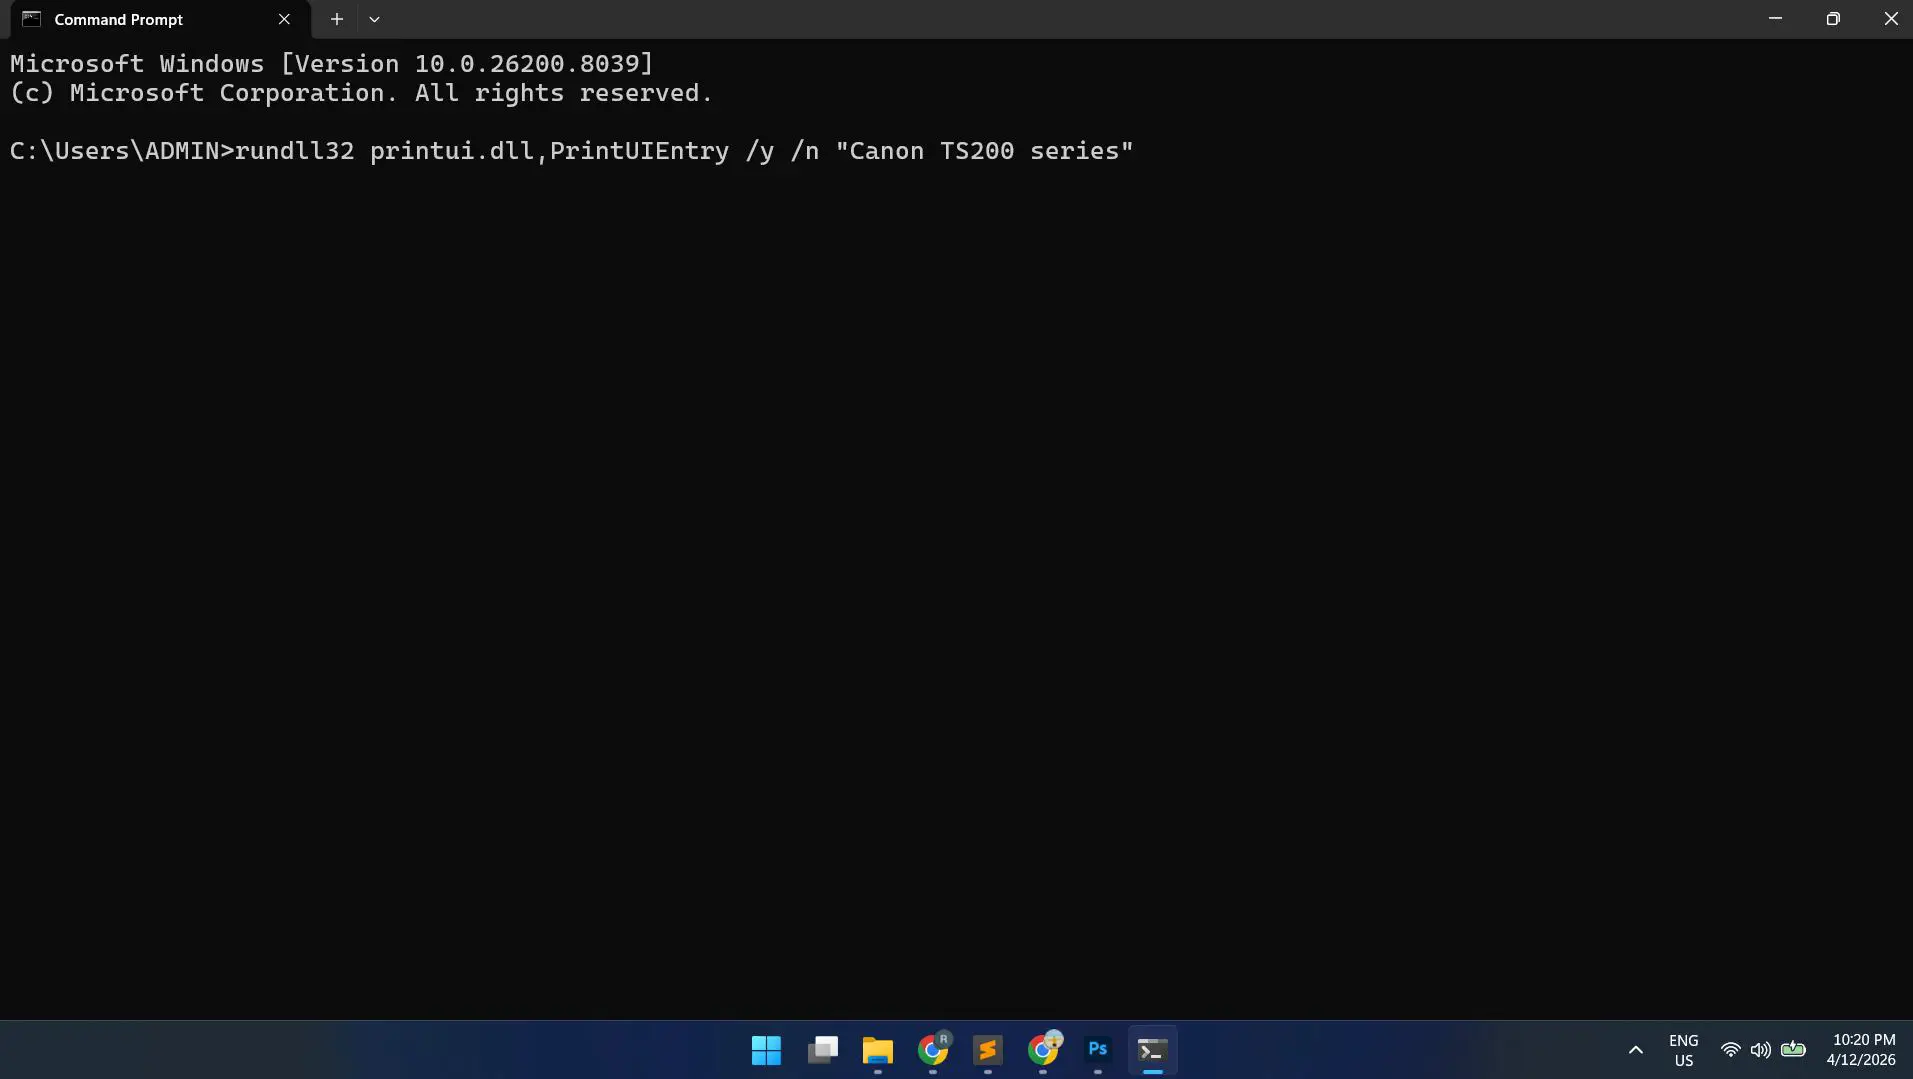Launch File Explorer from the taskbar
Screen dimensions: 1913x1079
pyautogui.click(x=877, y=1050)
